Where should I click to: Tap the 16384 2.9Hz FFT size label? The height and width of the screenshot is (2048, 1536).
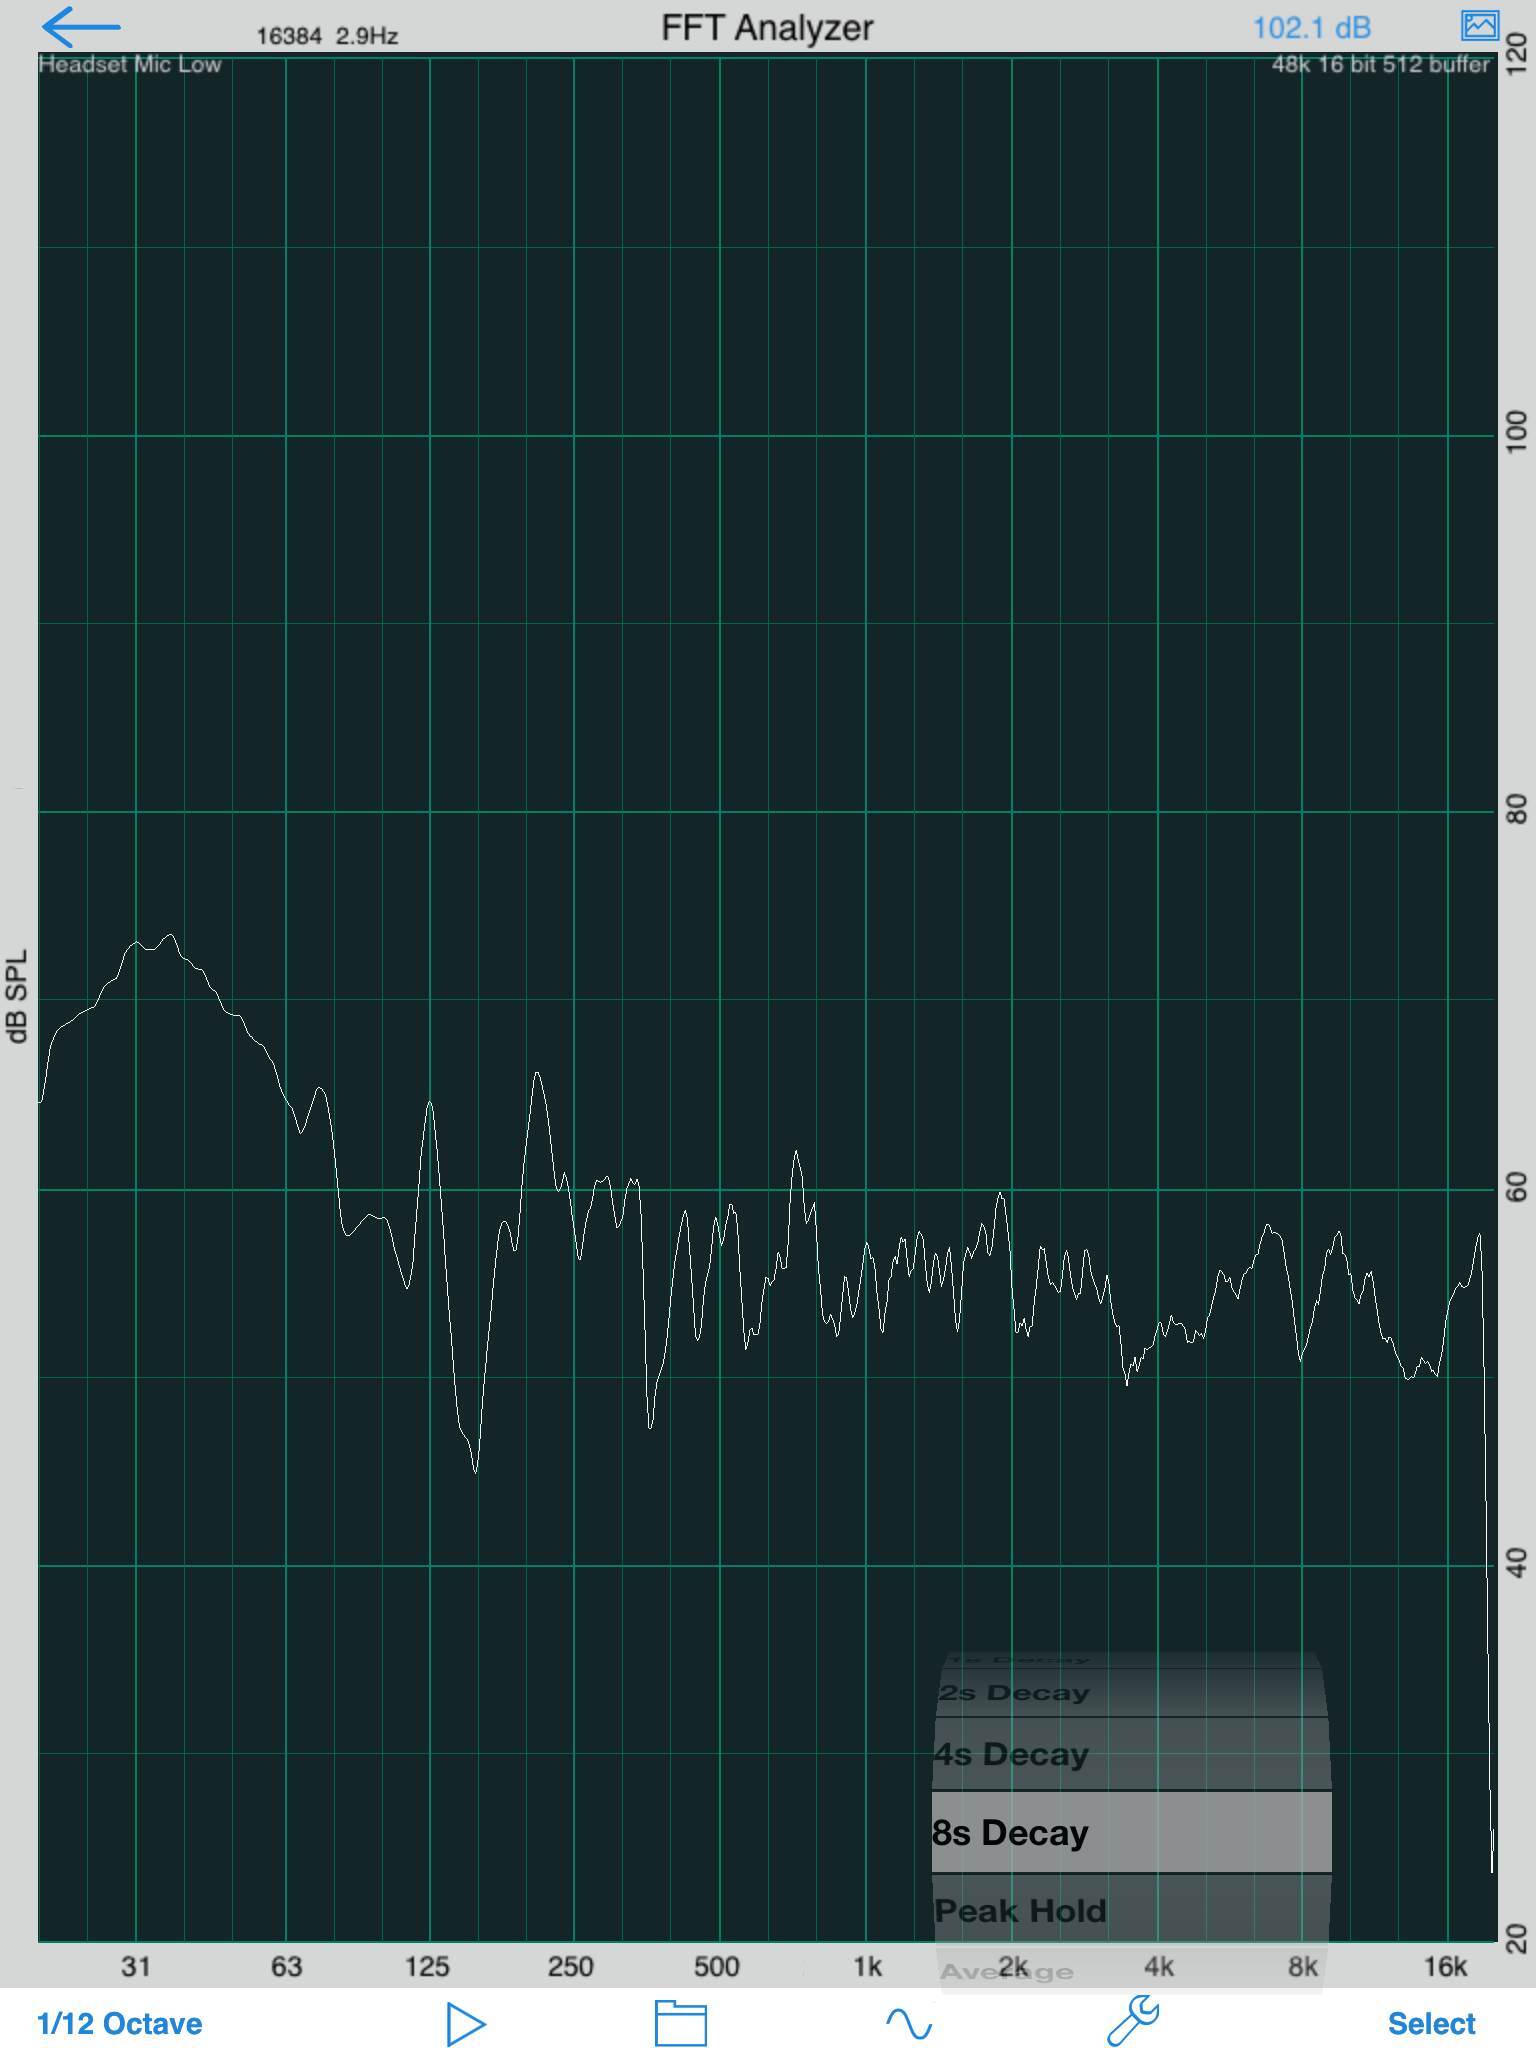(327, 36)
